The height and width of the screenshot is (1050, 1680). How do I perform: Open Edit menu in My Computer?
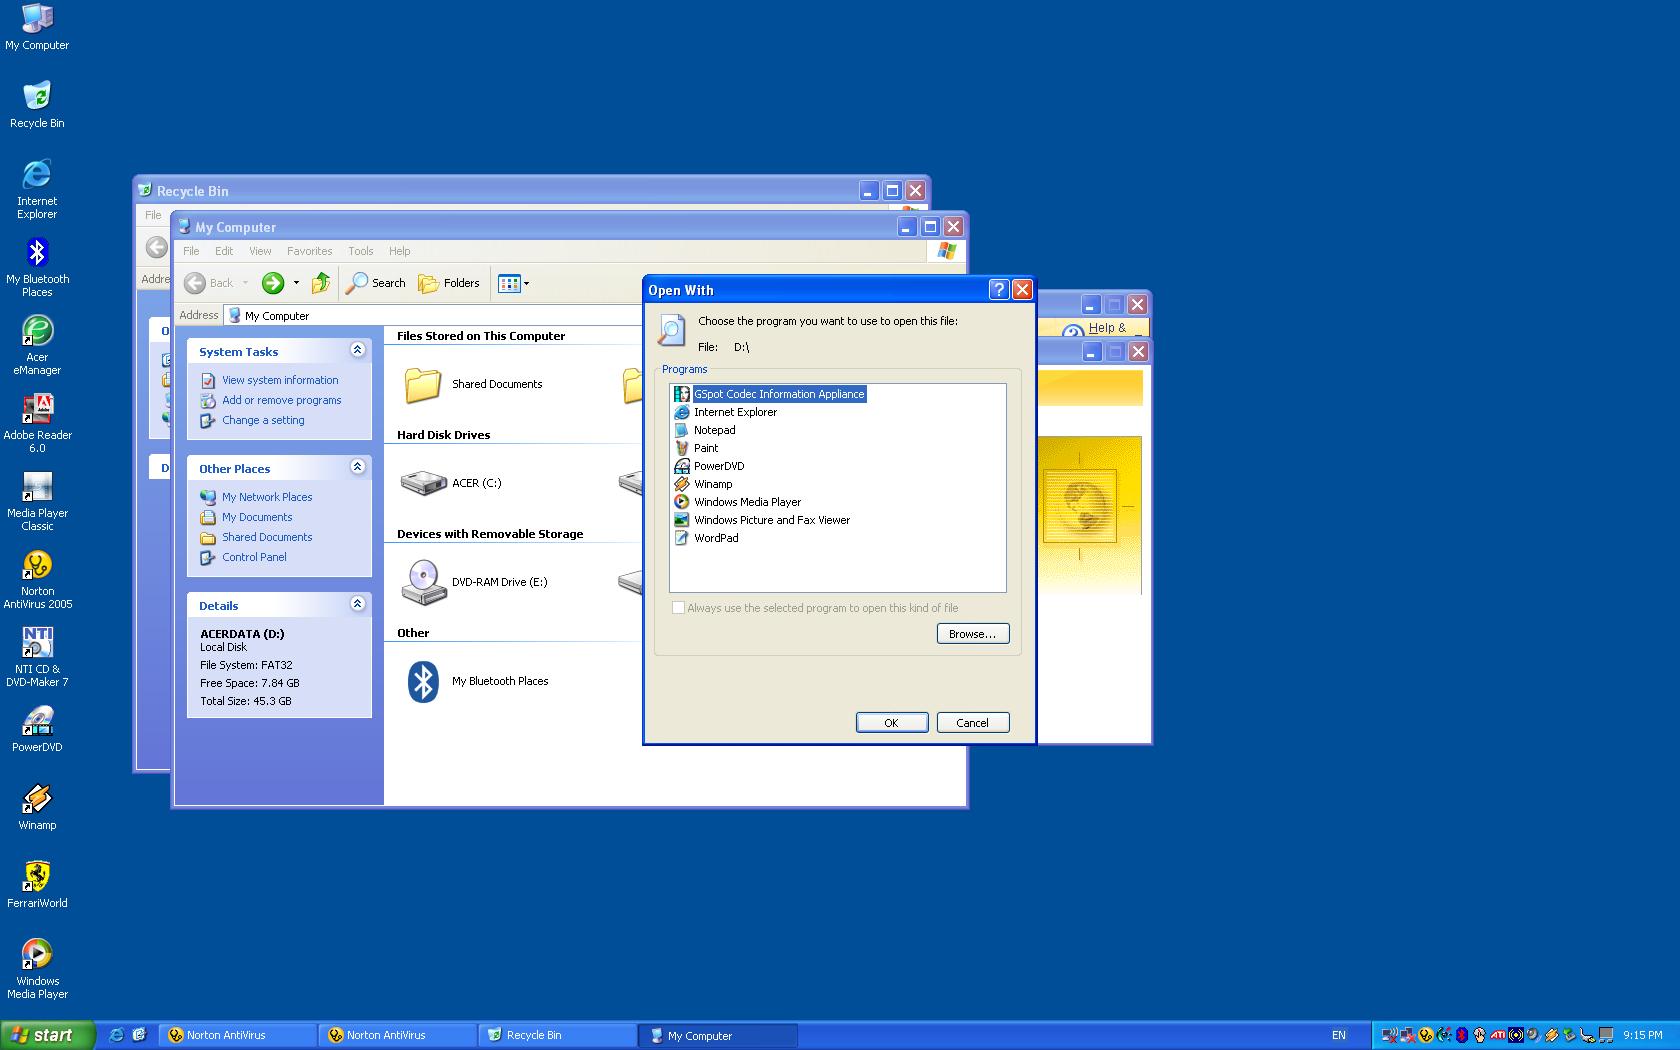pos(224,251)
